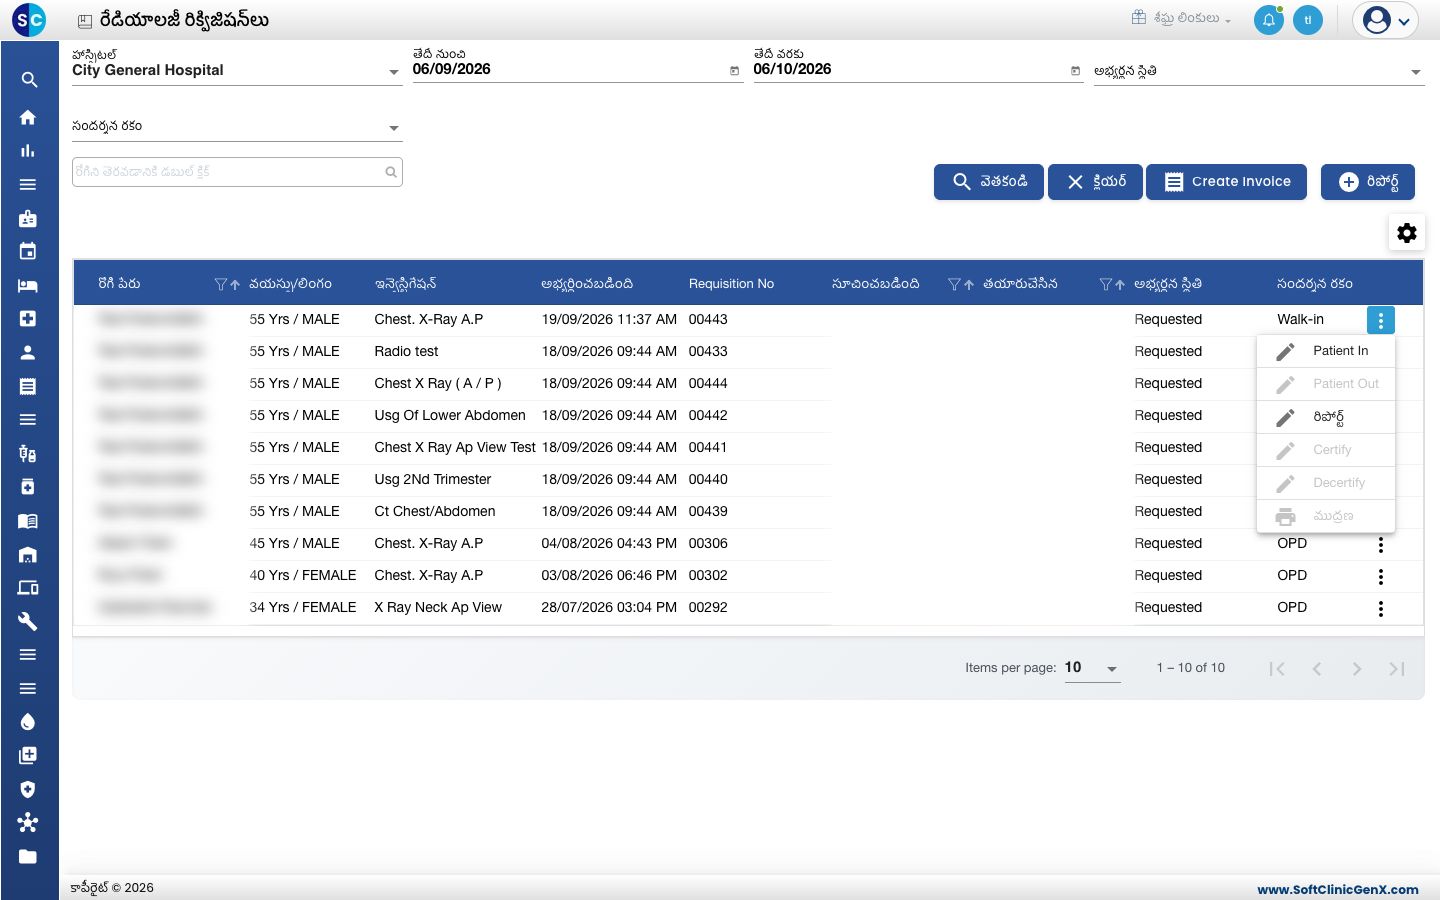Open the shortcut links dropdown in the header
This screenshot has width=1440, height=900.
click(x=1182, y=18)
